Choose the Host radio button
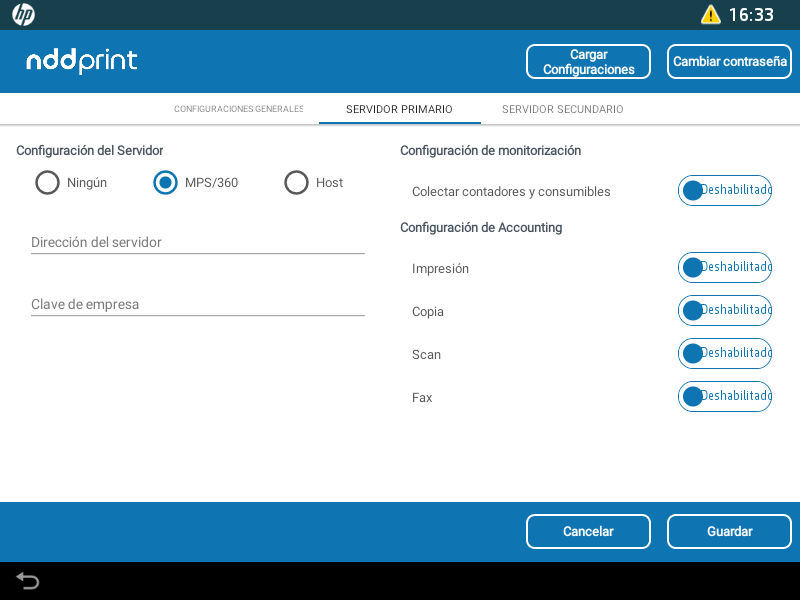Image resolution: width=800 pixels, height=600 pixels. point(296,183)
